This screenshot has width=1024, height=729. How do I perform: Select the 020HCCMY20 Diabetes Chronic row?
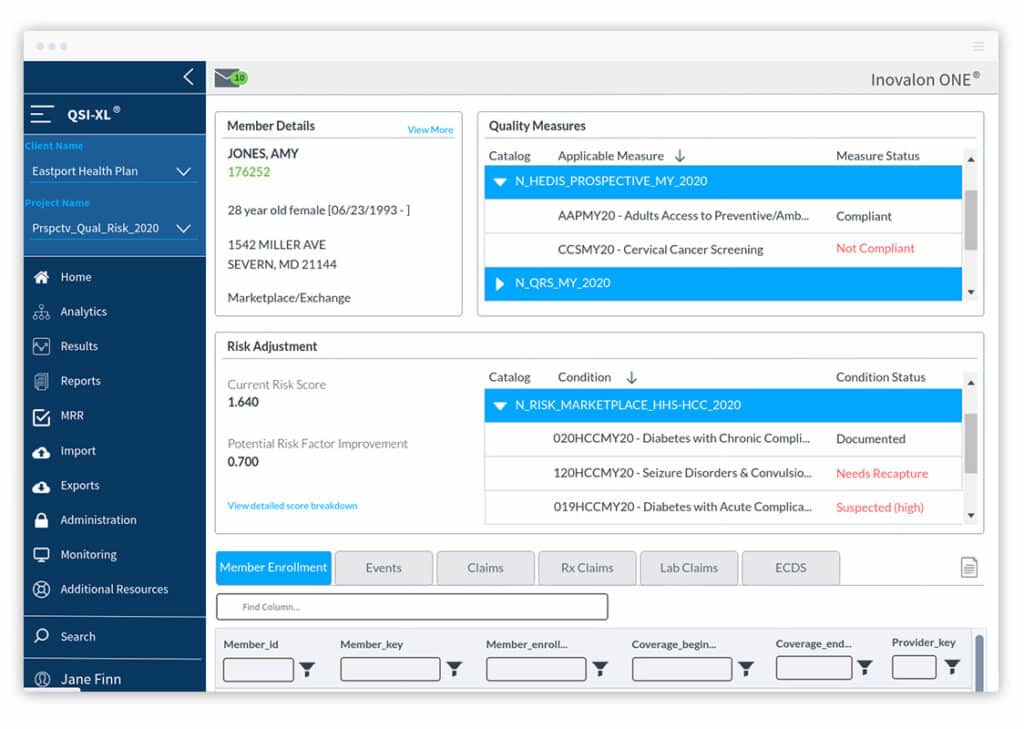coord(723,439)
